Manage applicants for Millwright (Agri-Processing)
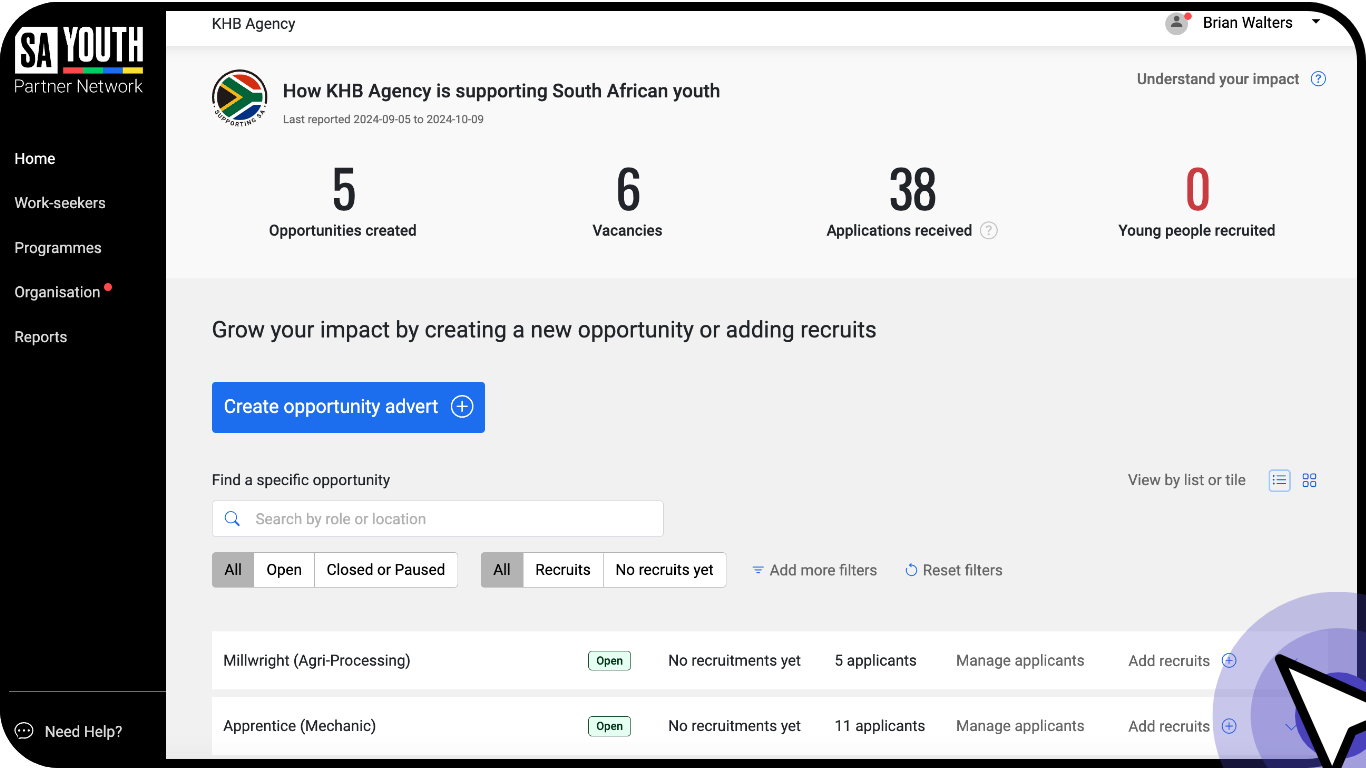Screen dimensions: 1366x768 pyautogui.click(x=1020, y=661)
